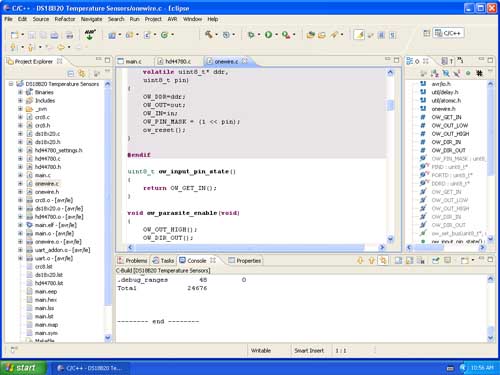This screenshot has width=500, height=375.
Task: Switch to the Tasks tab
Action: pos(163,261)
